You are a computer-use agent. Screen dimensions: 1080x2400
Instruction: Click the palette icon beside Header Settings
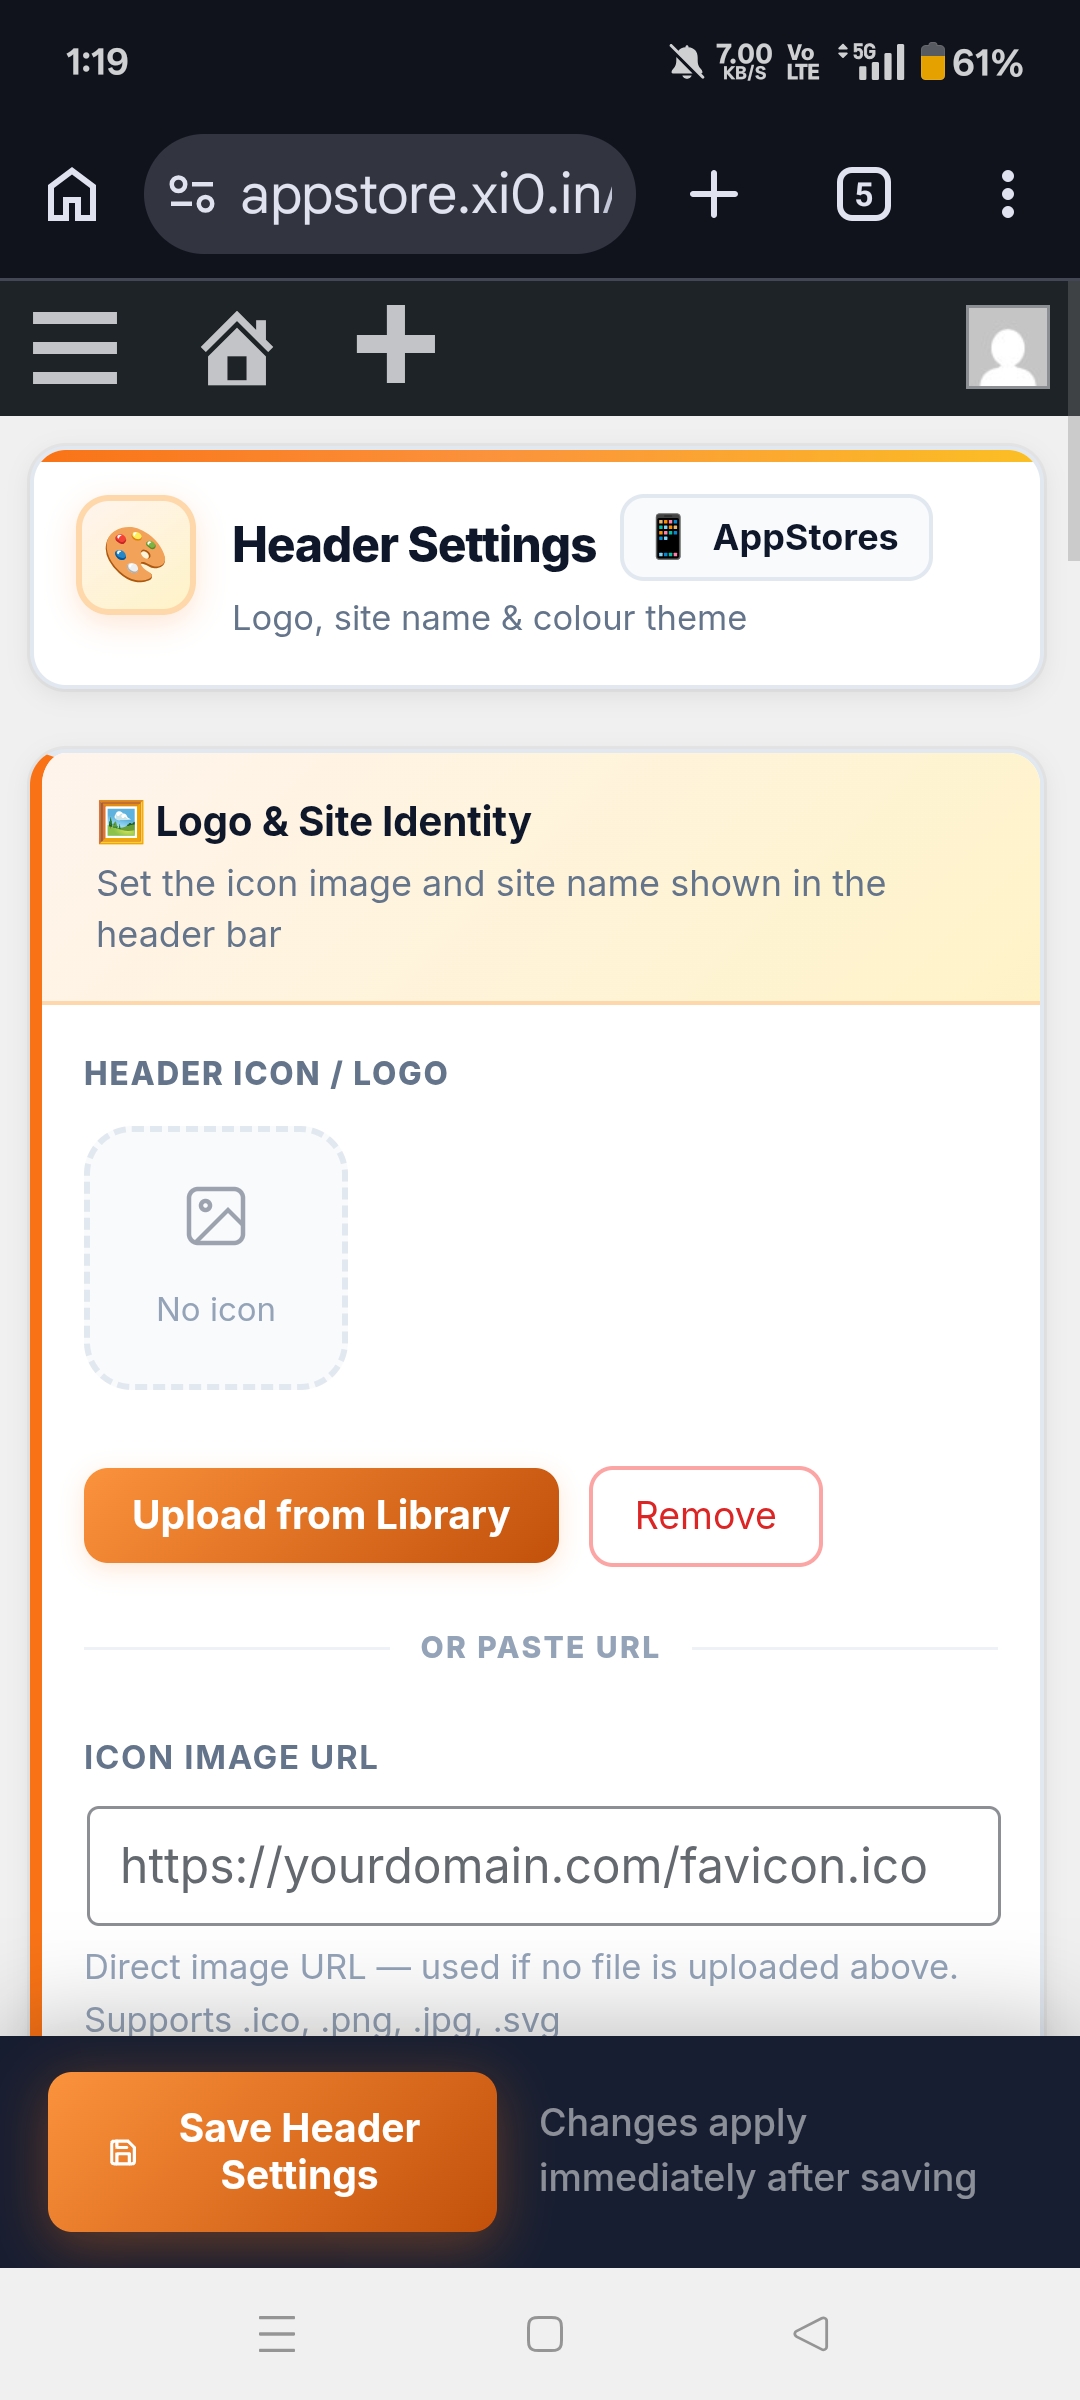(x=136, y=555)
